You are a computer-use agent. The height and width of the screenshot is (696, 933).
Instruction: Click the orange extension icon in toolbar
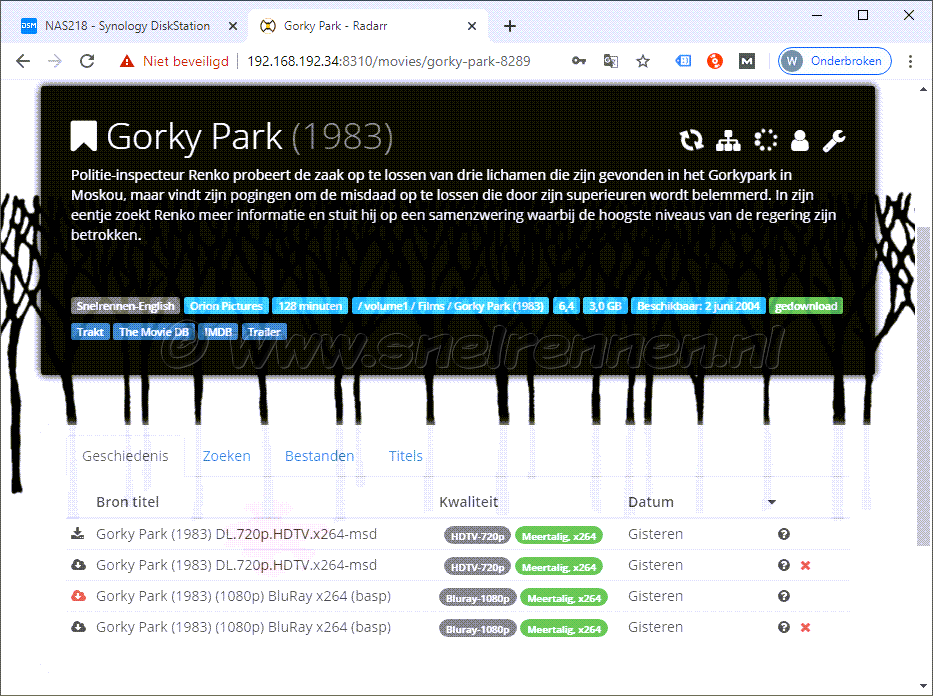(715, 61)
